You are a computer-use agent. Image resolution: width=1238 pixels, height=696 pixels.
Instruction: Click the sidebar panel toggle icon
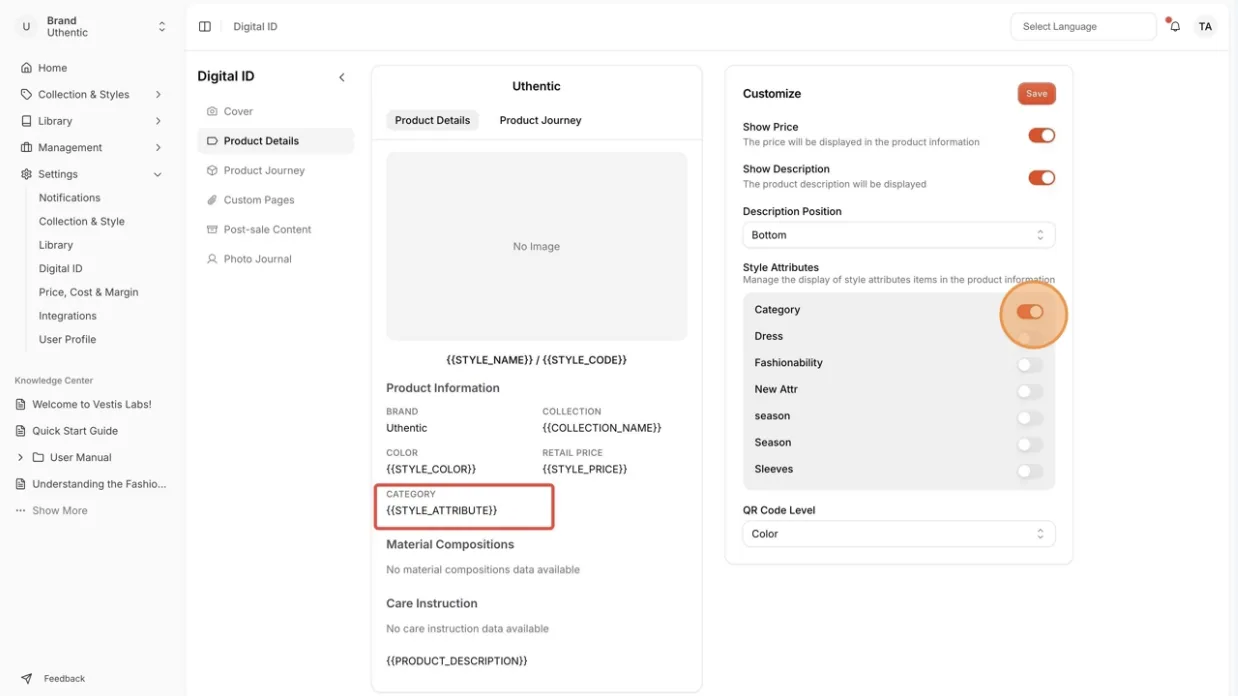click(x=205, y=27)
